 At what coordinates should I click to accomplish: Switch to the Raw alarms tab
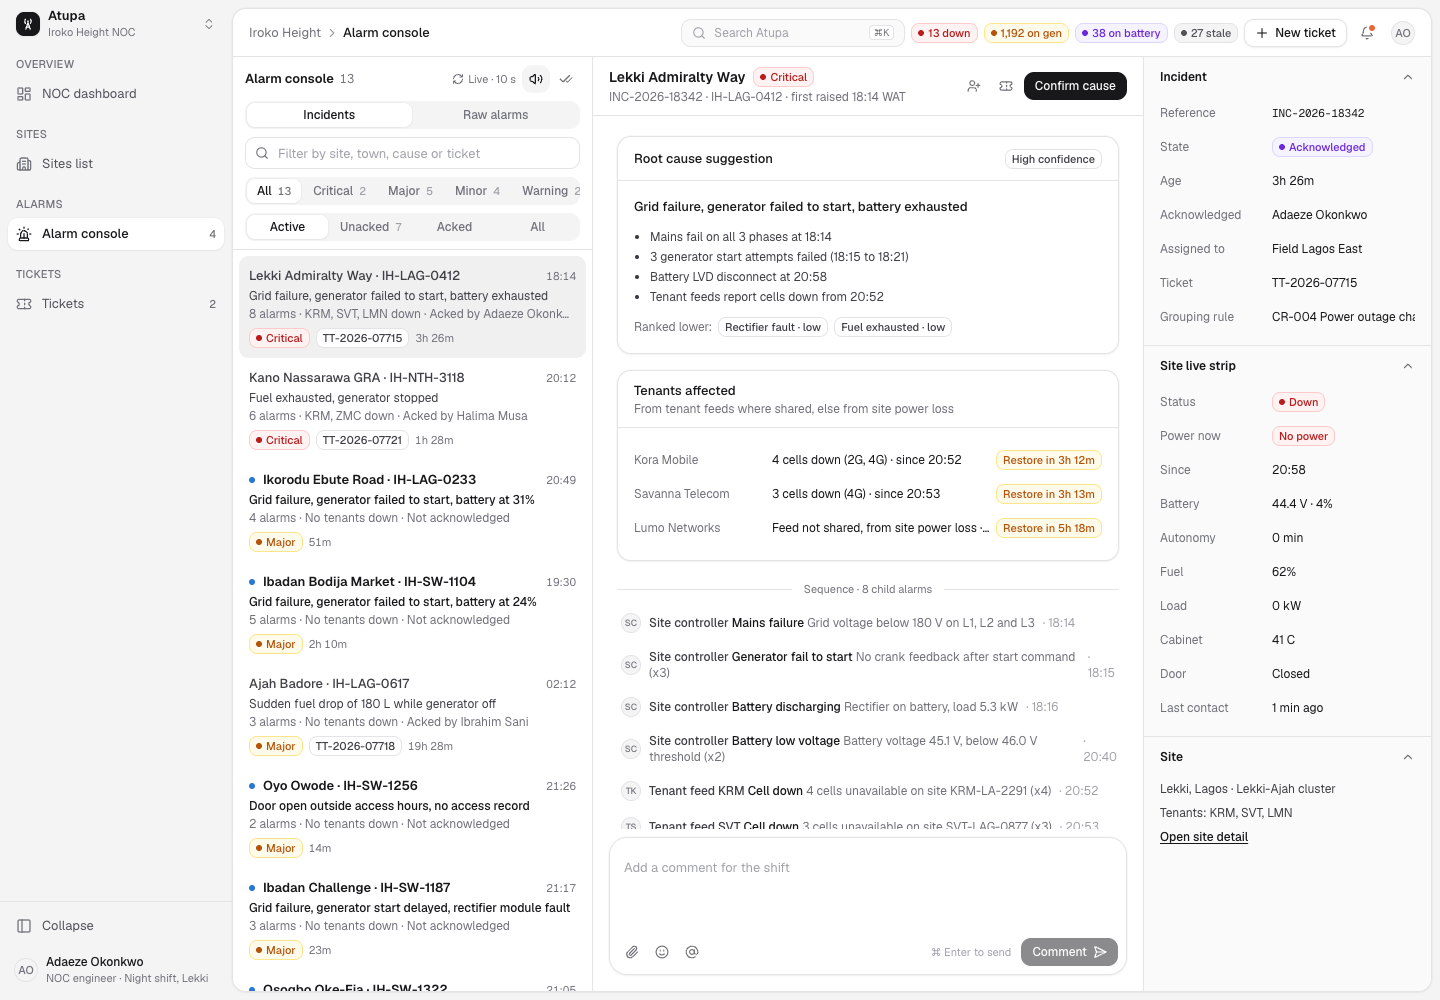pyautogui.click(x=496, y=115)
